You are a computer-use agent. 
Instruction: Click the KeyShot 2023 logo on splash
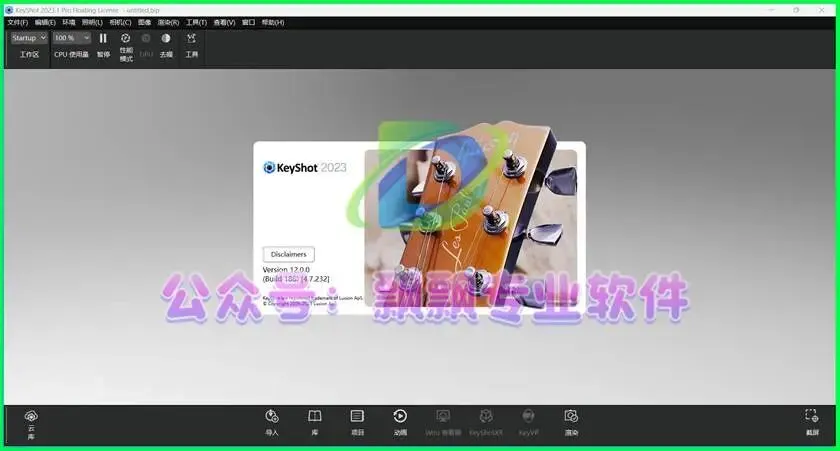tap(305, 168)
